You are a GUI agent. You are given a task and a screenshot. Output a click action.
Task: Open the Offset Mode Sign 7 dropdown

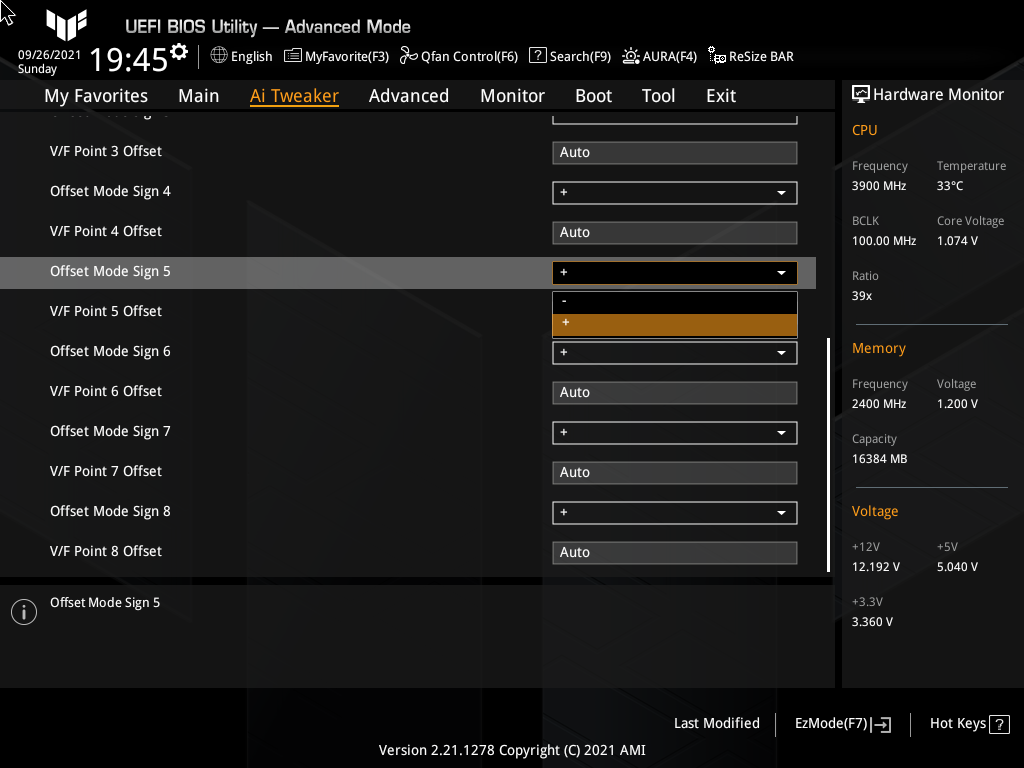(x=674, y=432)
